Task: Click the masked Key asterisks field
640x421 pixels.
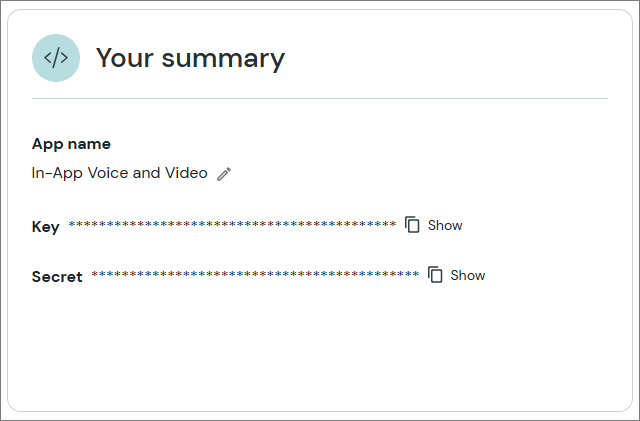Action: [232, 225]
